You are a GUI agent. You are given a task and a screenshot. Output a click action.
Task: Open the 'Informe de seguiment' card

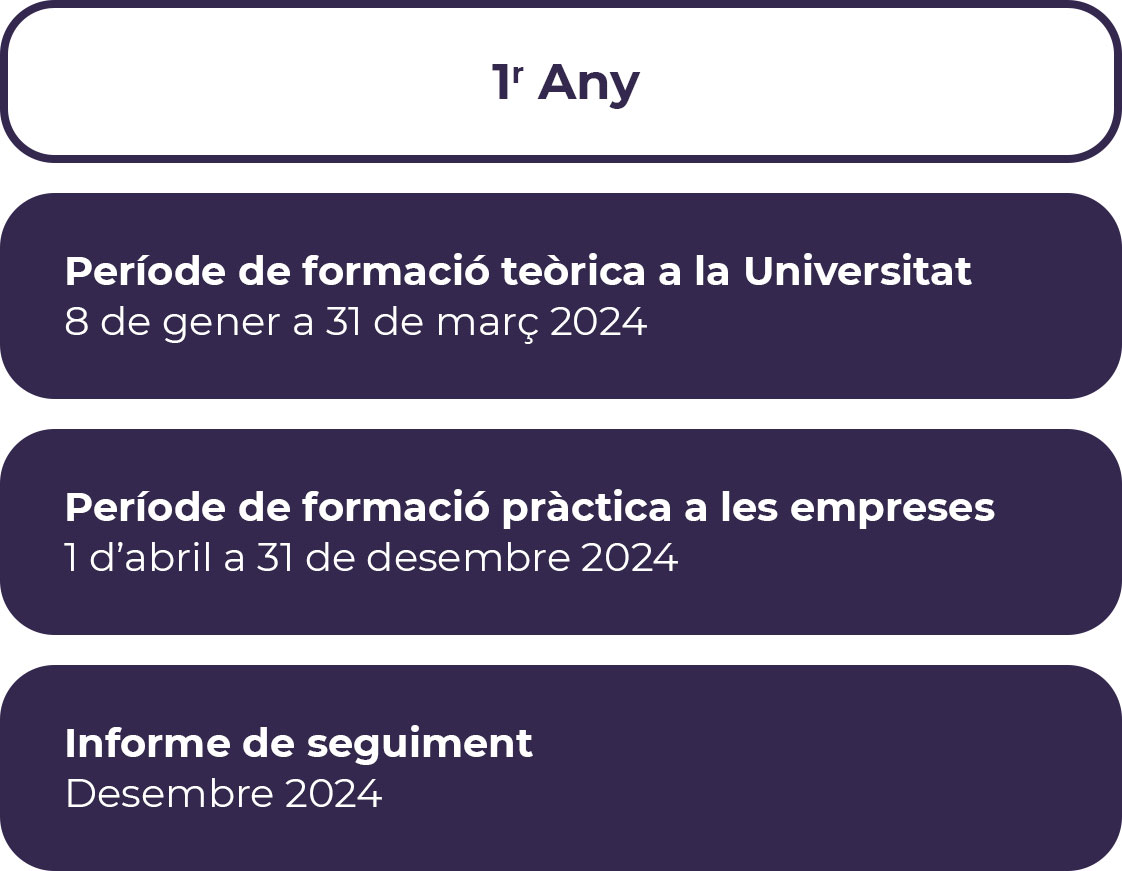[561, 768]
